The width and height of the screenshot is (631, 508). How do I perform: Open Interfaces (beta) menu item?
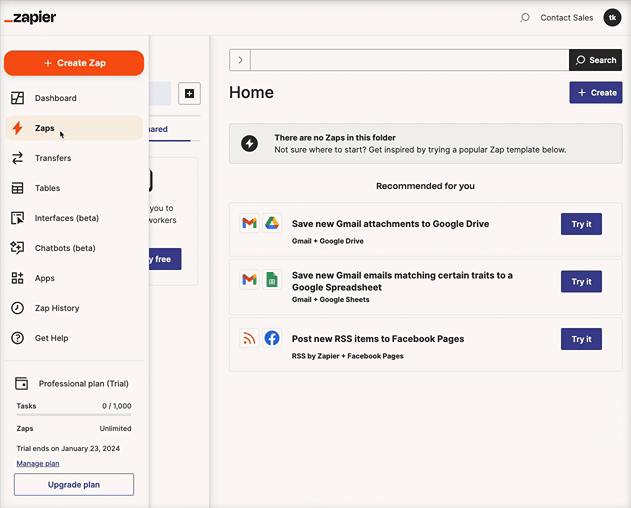click(x=74, y=218)
